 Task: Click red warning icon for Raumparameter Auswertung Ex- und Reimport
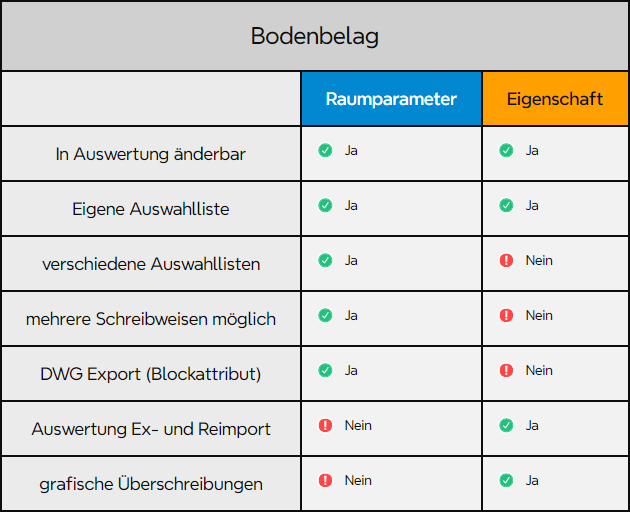tap(325, 425)
